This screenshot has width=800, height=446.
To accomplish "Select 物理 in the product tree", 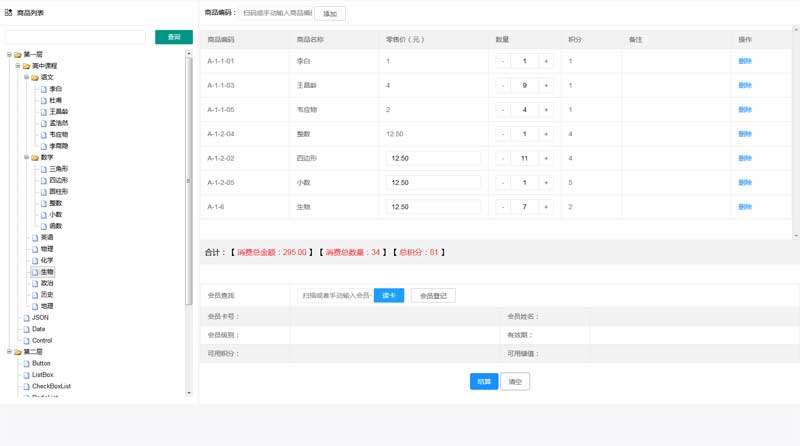I will [x=47, y=249].
